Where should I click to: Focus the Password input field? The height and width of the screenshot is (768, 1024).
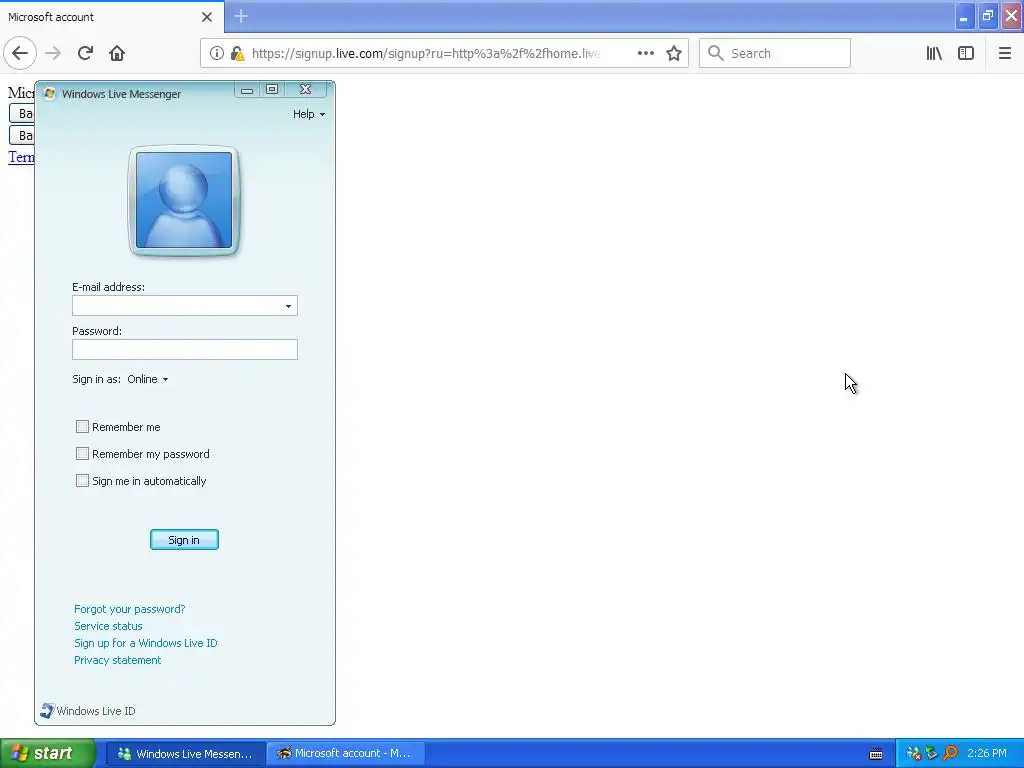[x=185, y=349]
